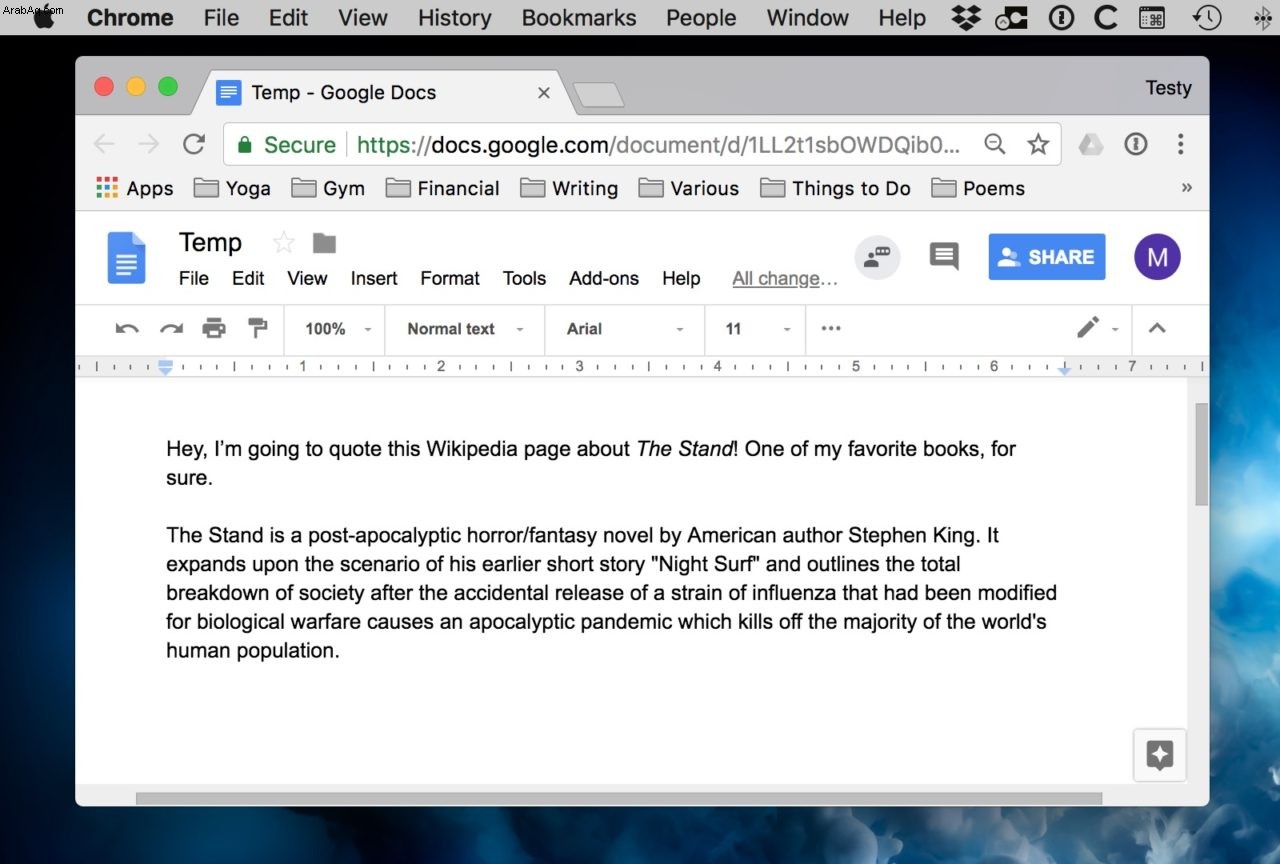Open the Insert menu
Viewport: 1280px width, 864px height.
[374, 278]
